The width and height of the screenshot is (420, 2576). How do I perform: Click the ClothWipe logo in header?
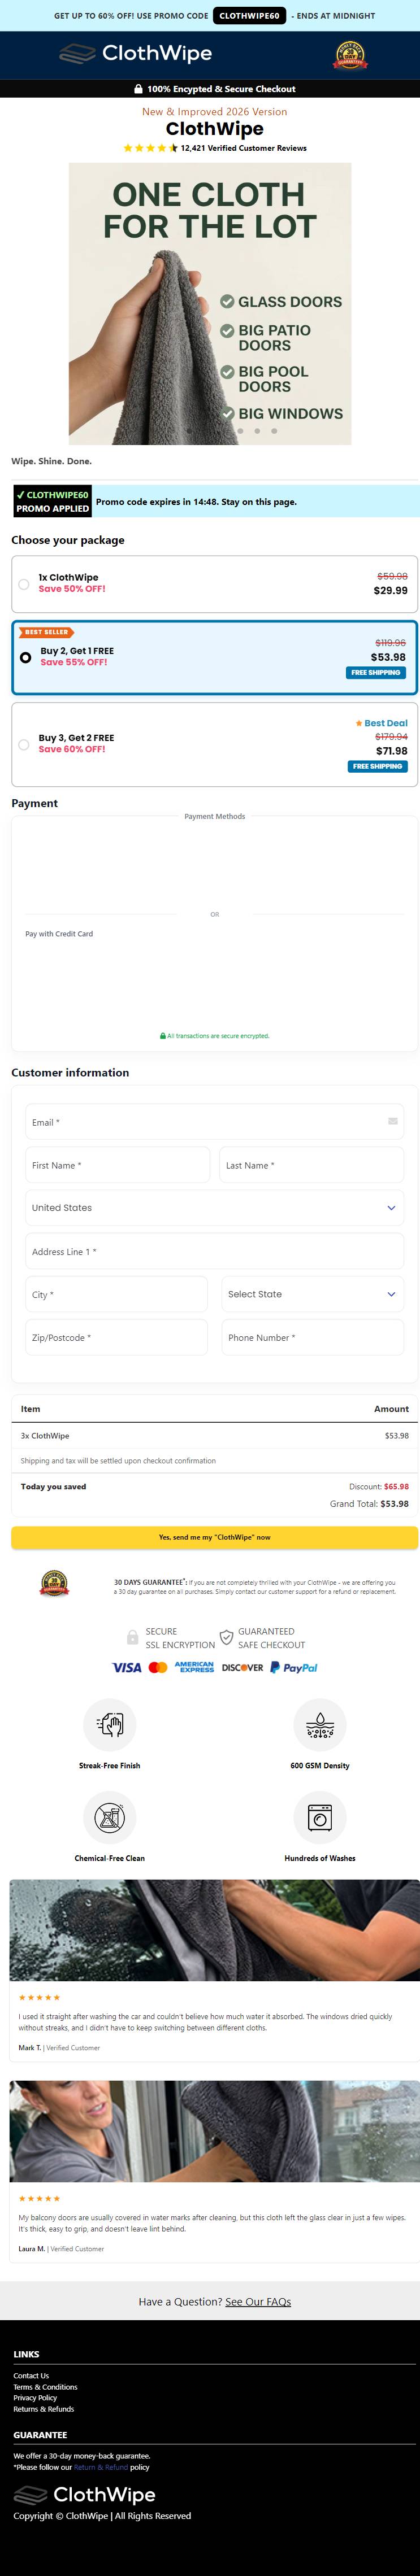(x=135, y=53)
